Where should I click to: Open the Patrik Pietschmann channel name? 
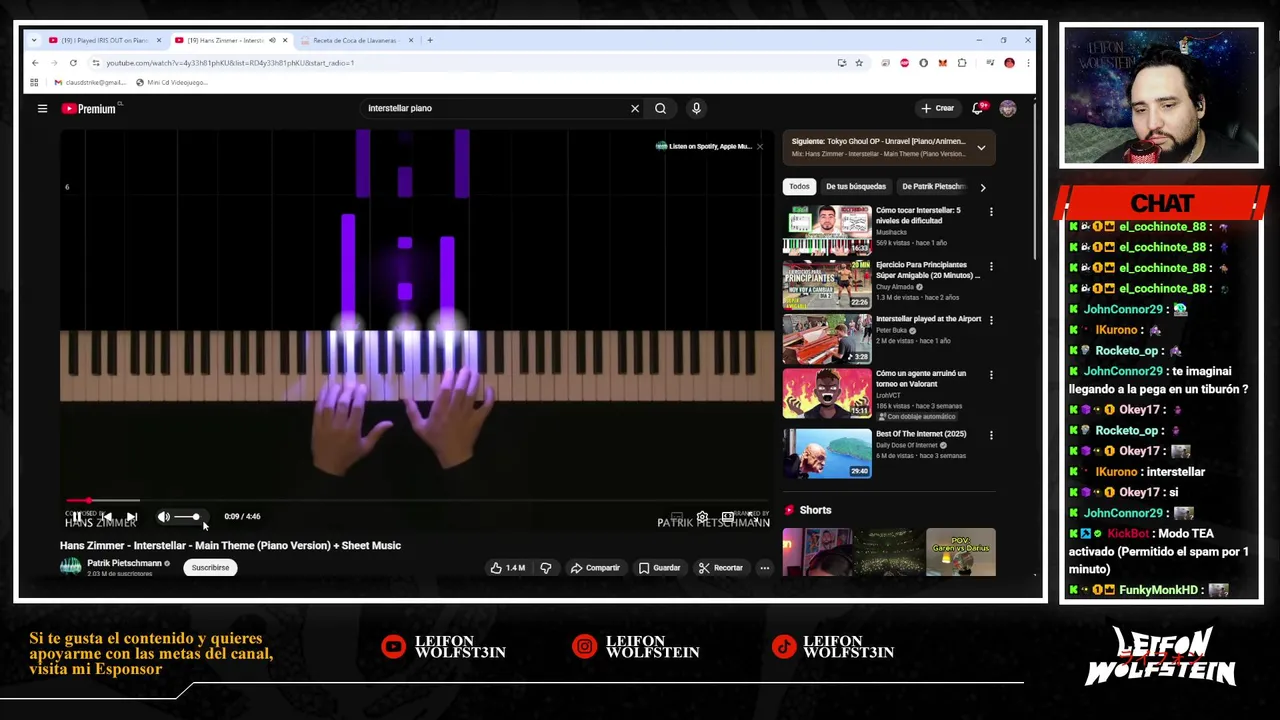[124, 563]
